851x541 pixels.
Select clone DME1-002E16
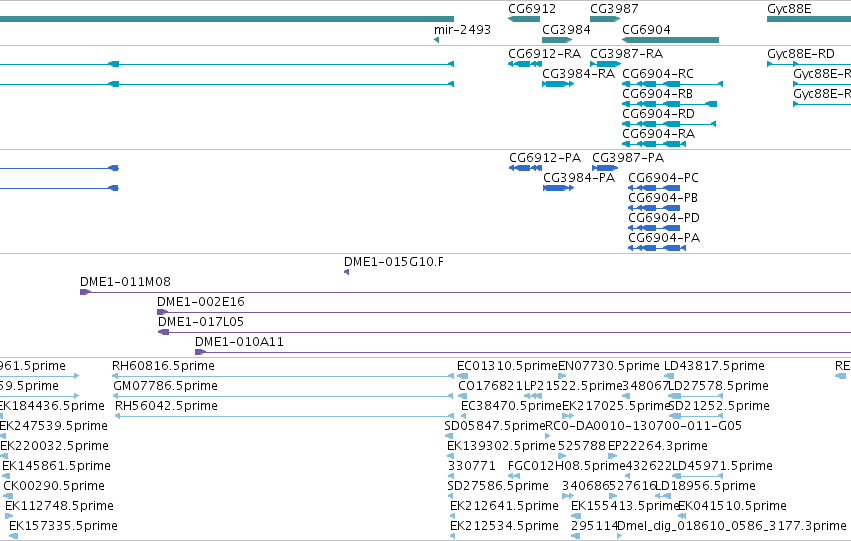tap(201, 302)
